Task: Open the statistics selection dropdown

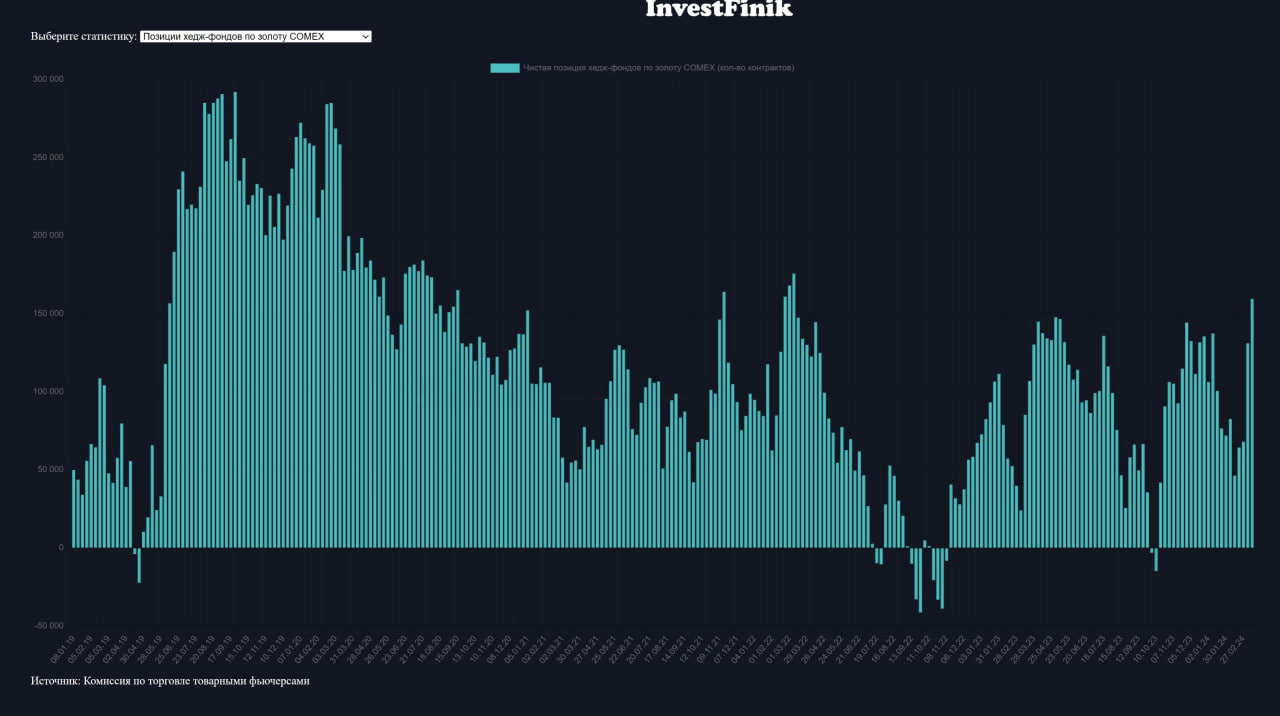Action: (x=256, y=36)
